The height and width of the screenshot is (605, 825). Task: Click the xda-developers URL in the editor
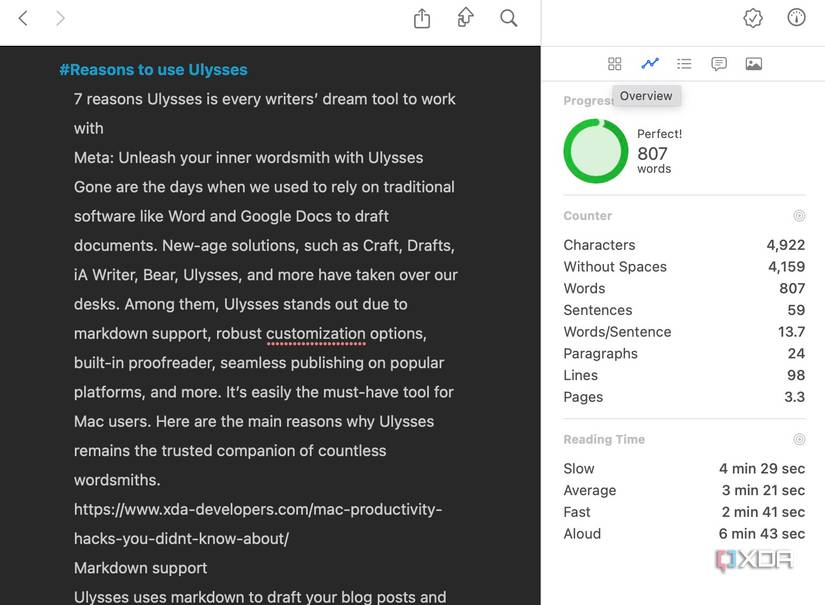pos(258,524)
